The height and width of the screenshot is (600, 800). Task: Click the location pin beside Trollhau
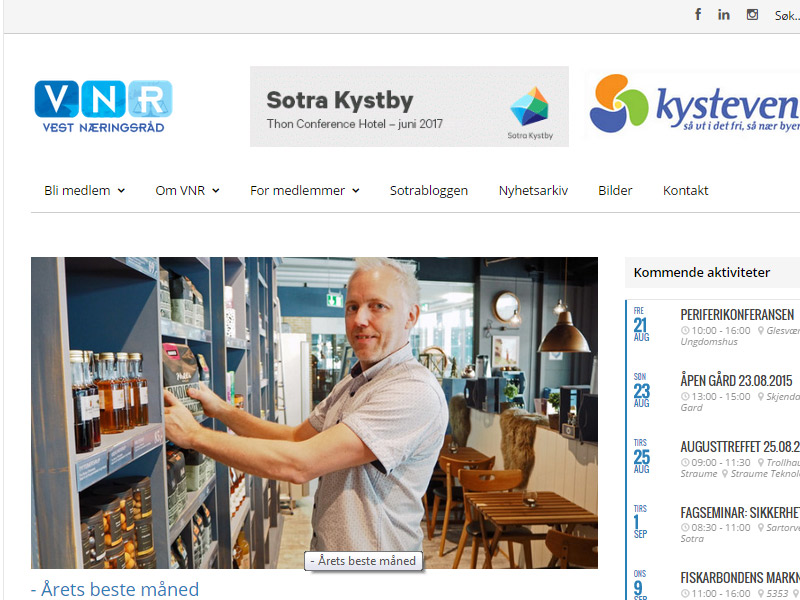pyautogui.click(x=760, y=462)
